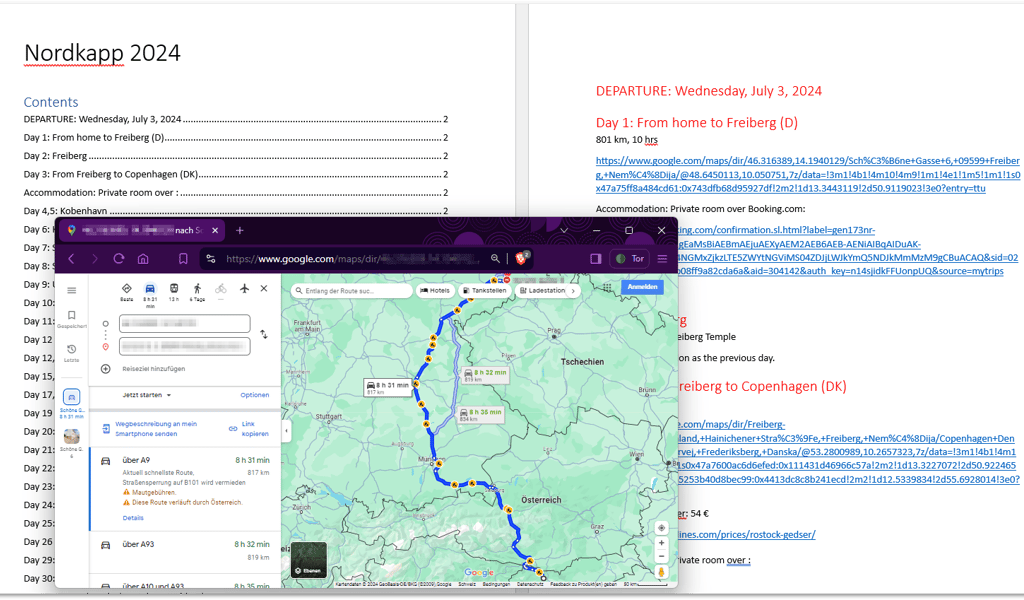Viewport: 1024px width, 600px height.
Task: Open the Datenschutz link on the map footer
Action: tap(530, 584)
